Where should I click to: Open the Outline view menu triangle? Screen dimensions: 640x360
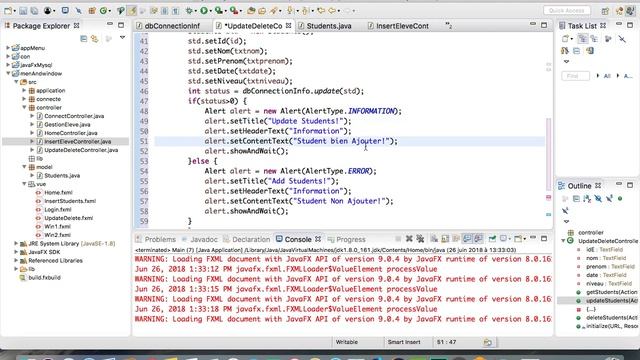point(567,222)
